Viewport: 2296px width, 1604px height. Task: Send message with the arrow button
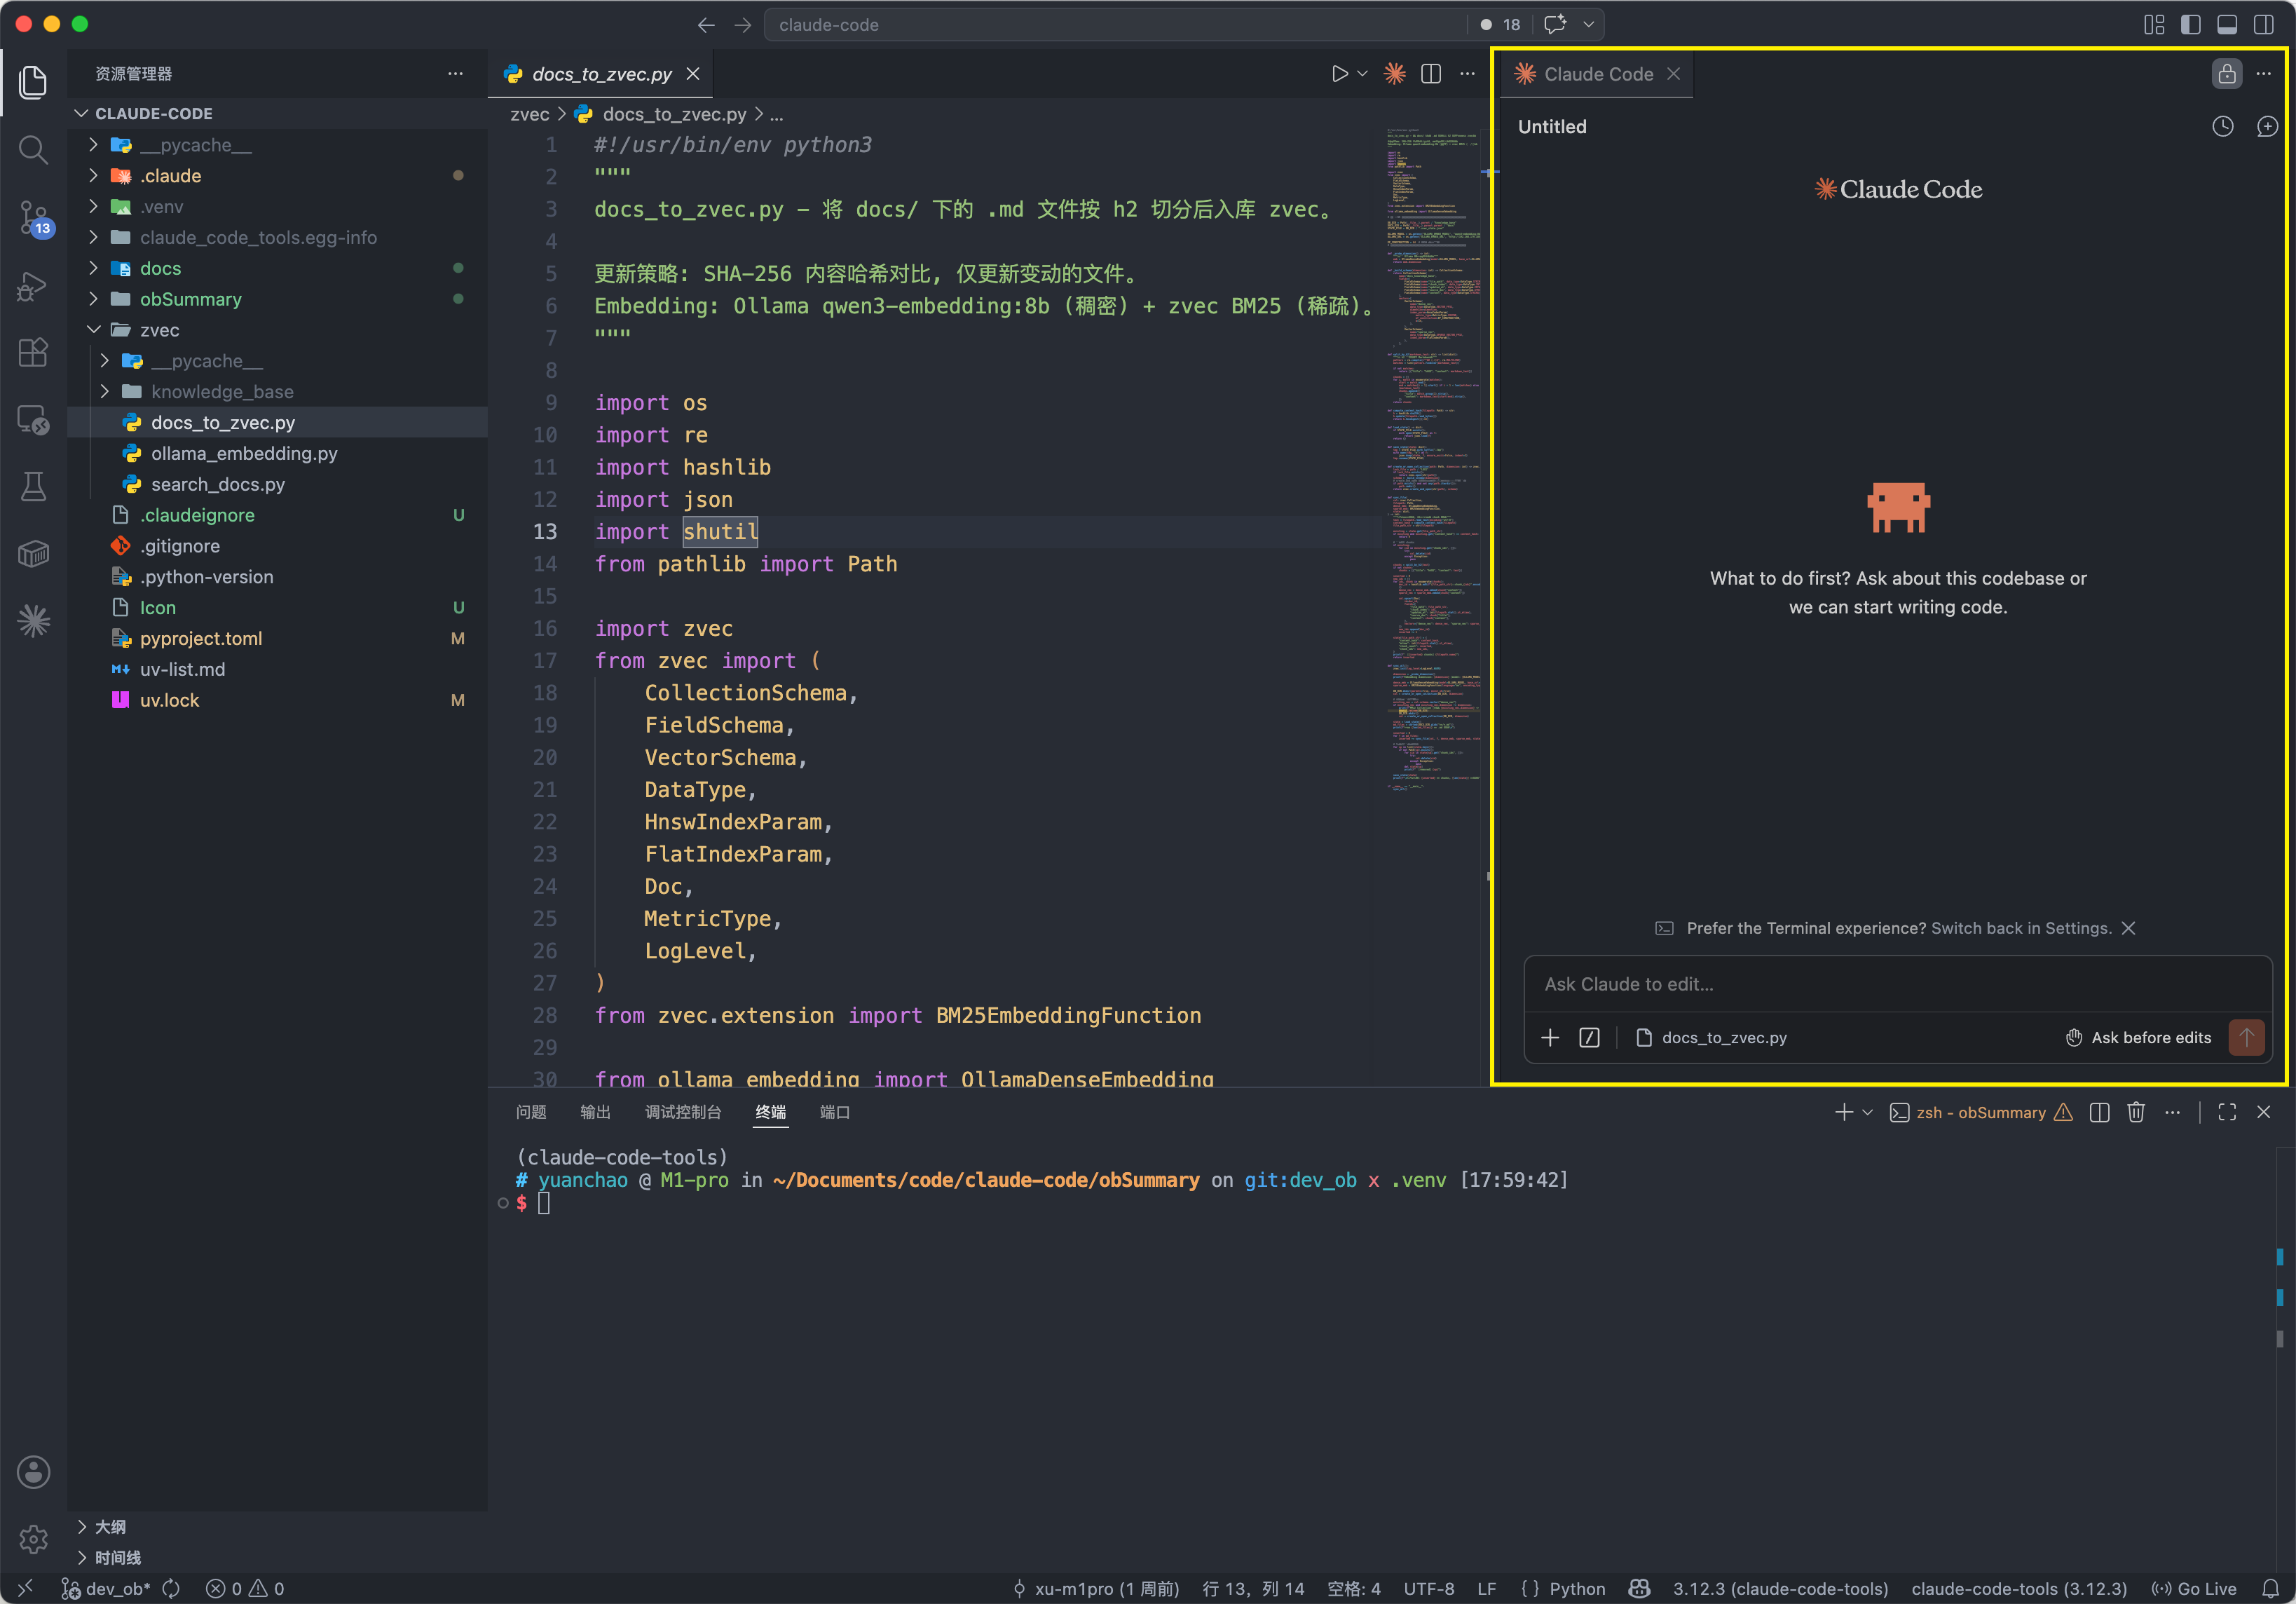[x=2246, y=1038]
